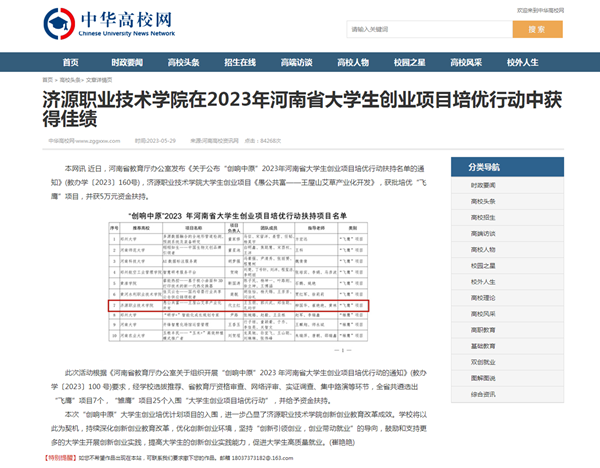Select 双创就业 in the sidebar navigation

pyautogui.click(x=483, y=362)
